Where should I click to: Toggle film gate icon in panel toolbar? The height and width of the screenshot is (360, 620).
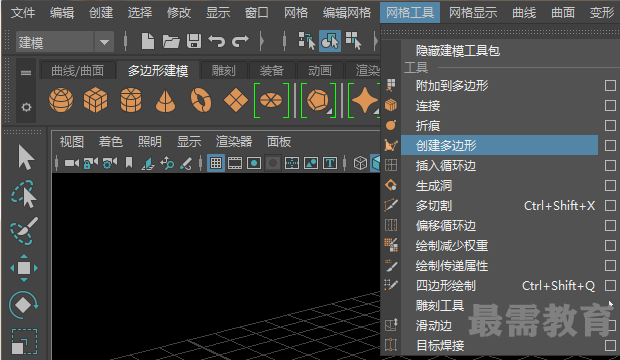tap(235, 163)
